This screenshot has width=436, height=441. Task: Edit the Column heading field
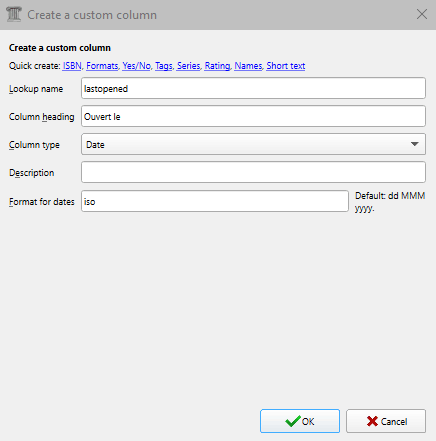pos(253,116)
